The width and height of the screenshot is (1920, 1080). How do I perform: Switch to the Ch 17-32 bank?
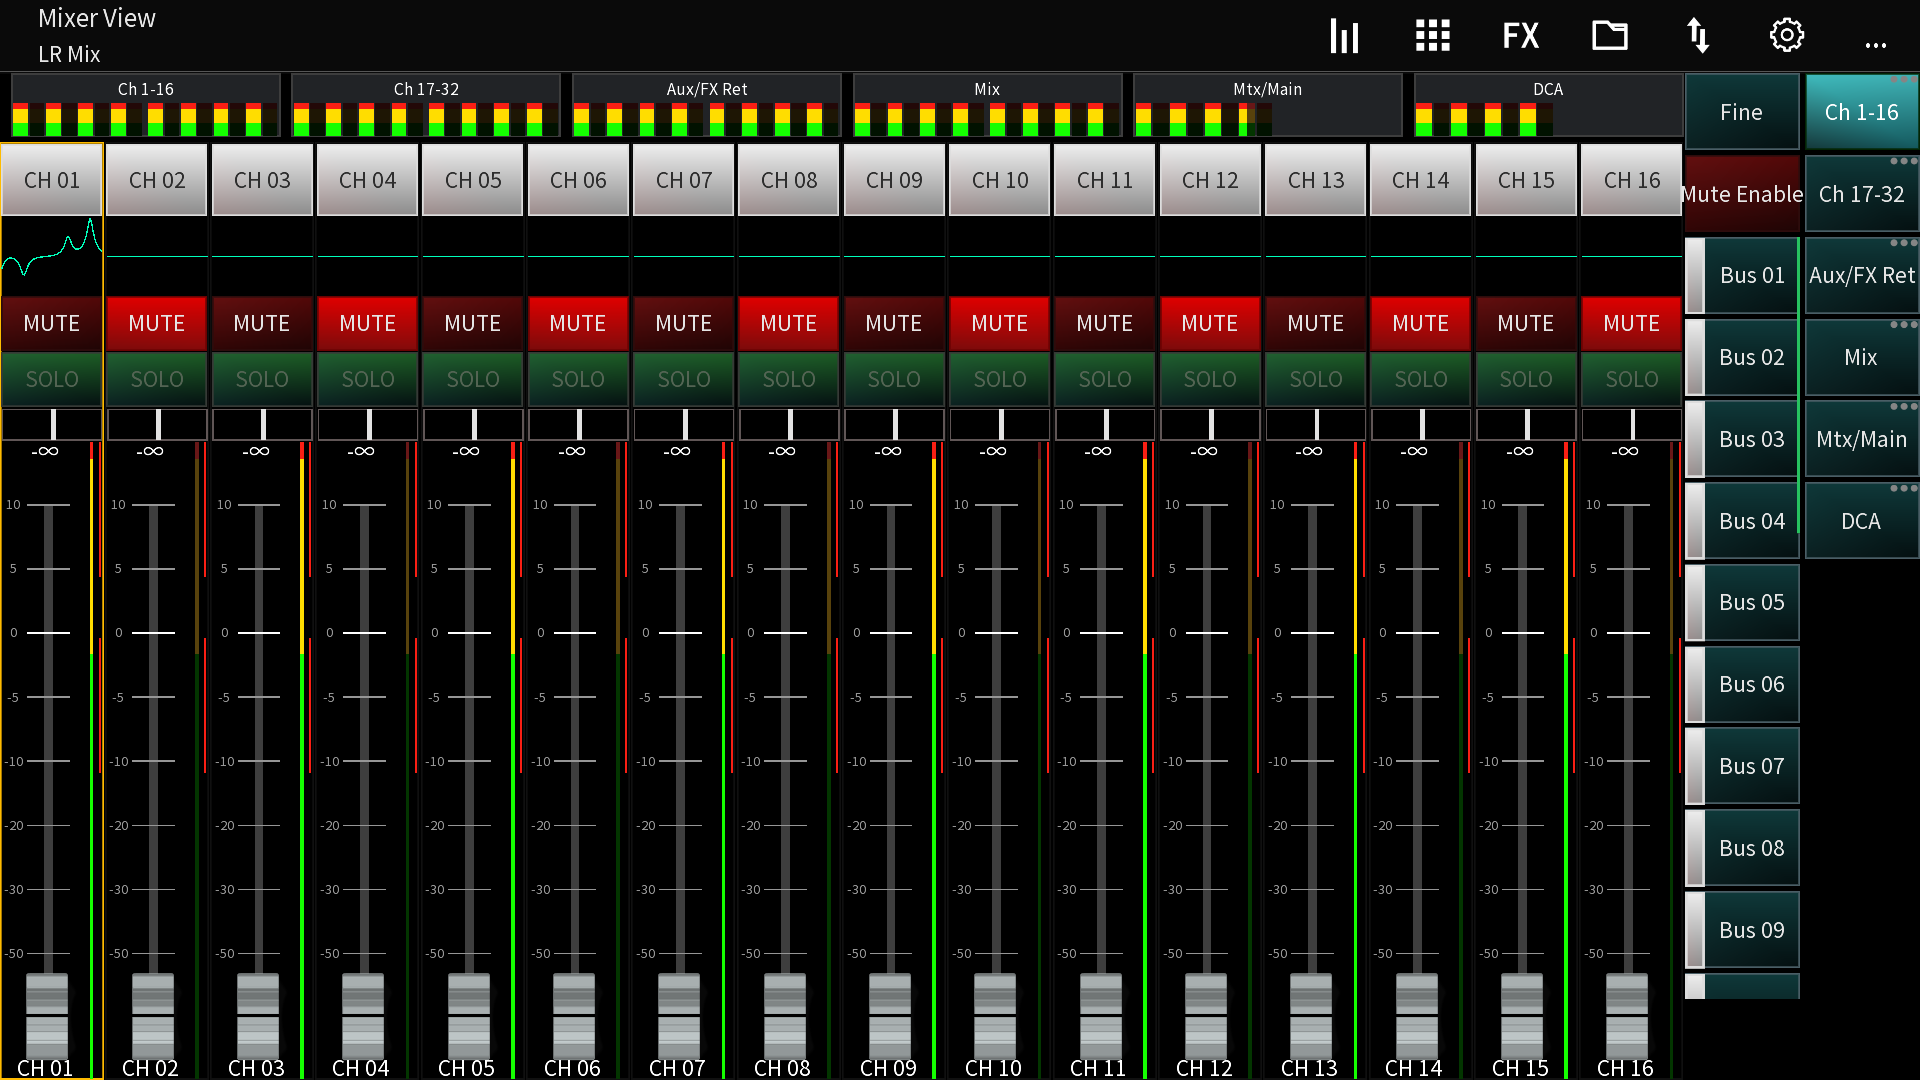tap(1861, 194)
